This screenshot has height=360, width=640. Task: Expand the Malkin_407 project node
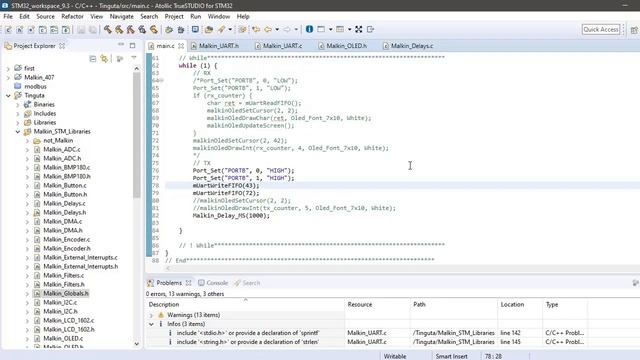click(8, 78)
